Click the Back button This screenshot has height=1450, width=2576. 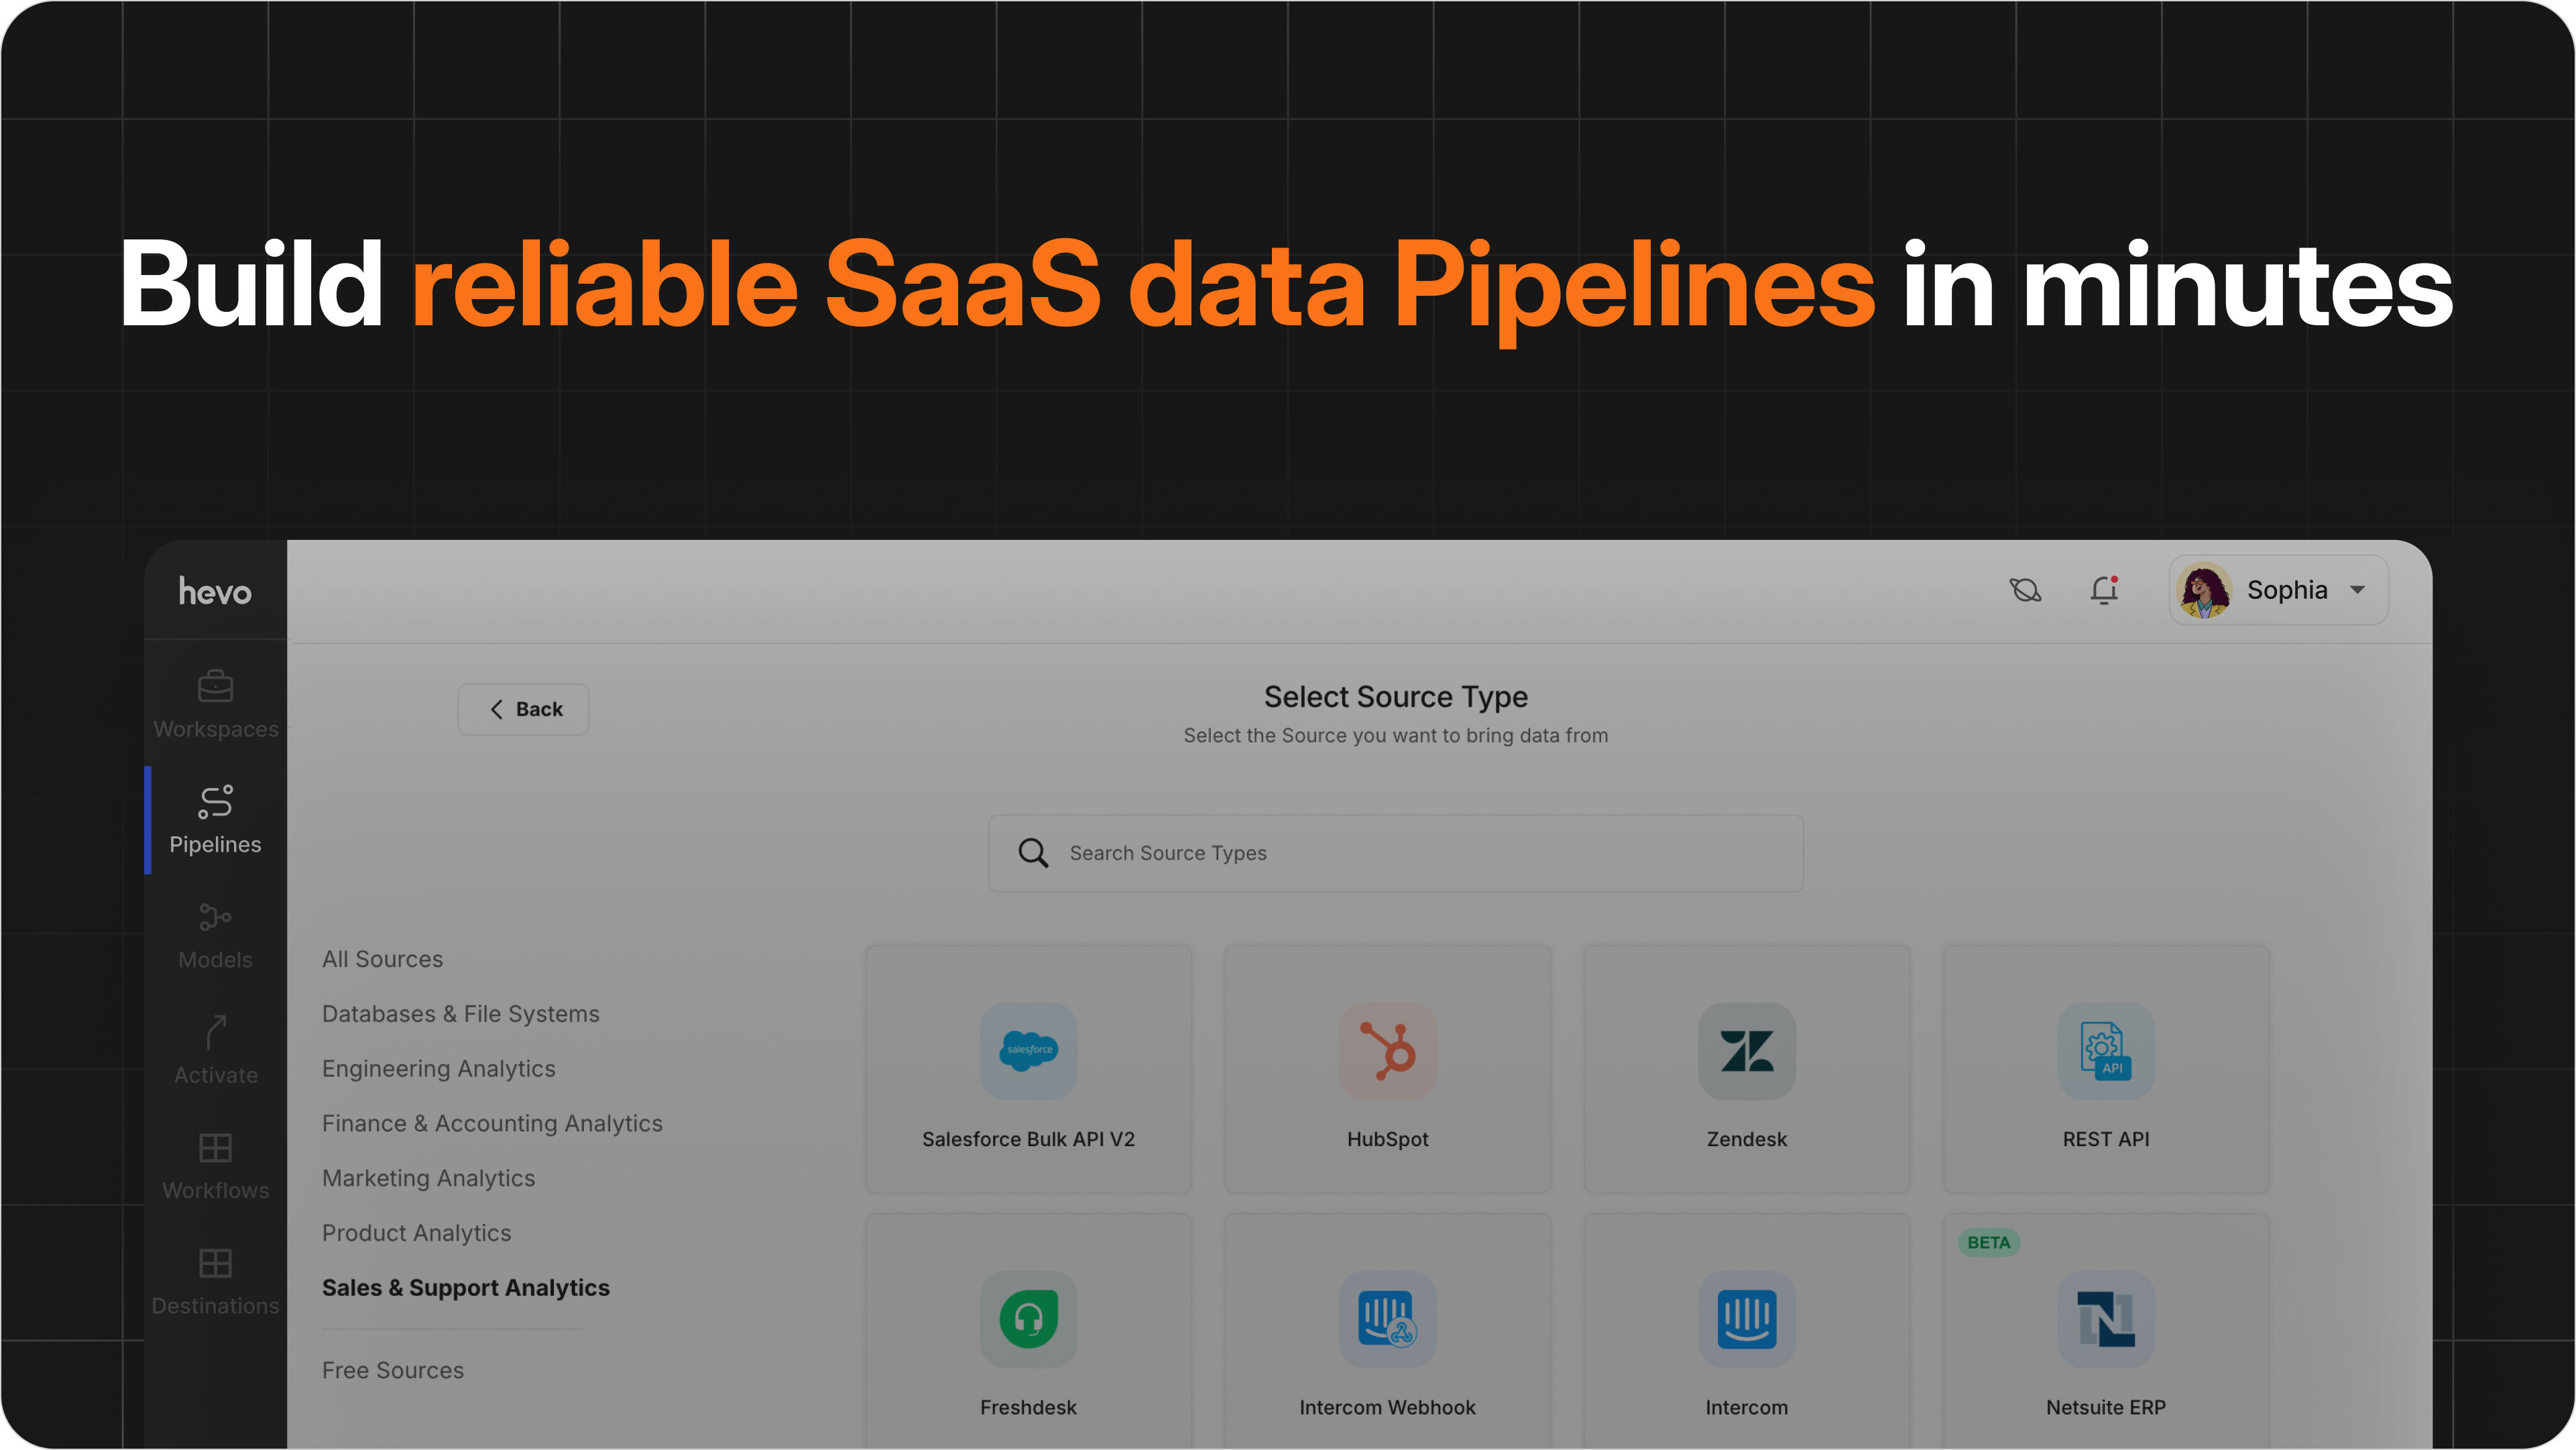tap(523, 708)
